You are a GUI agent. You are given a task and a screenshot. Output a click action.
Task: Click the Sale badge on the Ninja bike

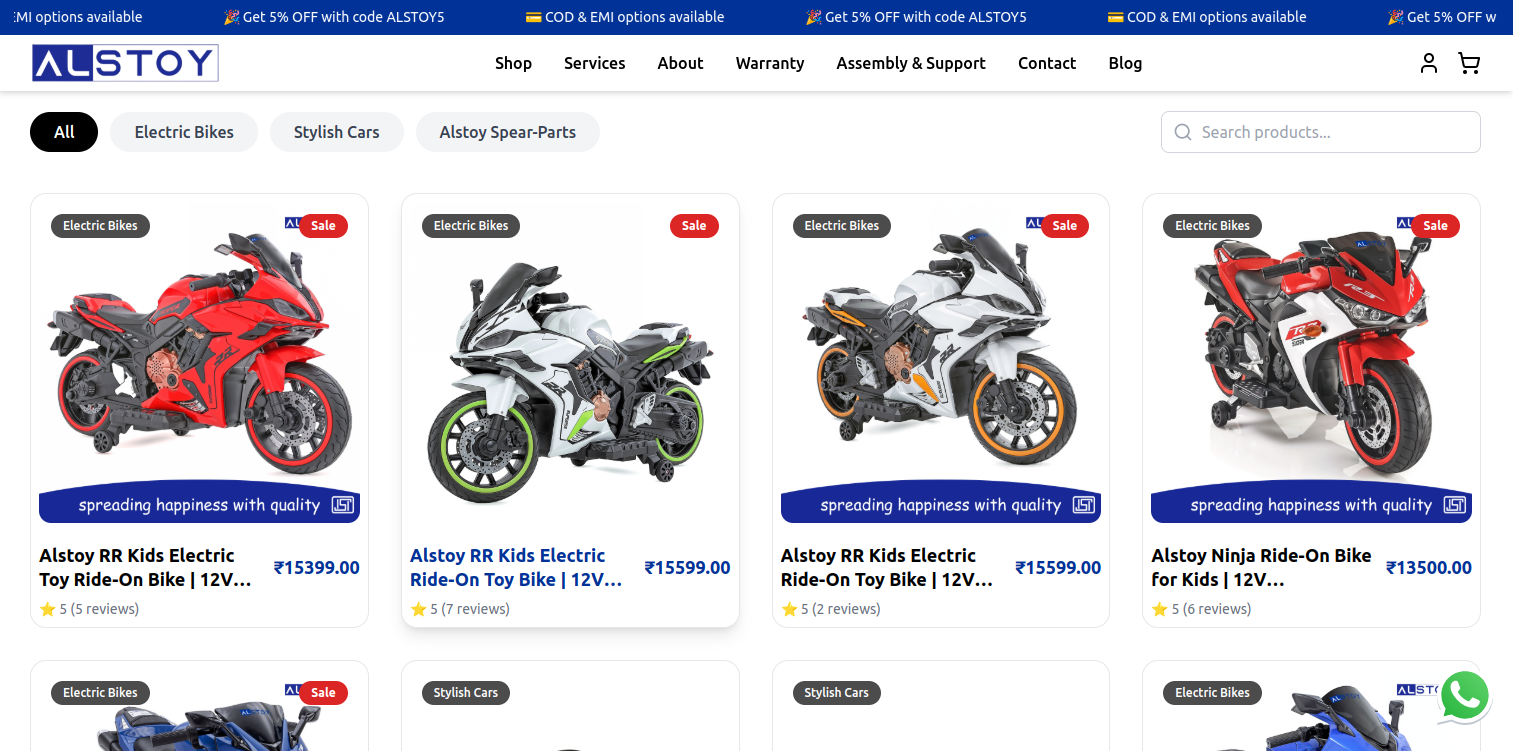pos(1435,226)
